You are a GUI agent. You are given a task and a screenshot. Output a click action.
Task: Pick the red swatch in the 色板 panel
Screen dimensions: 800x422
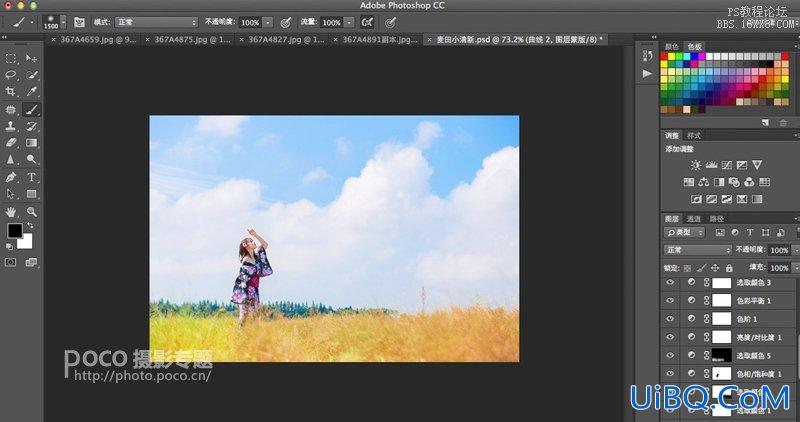[664, 57]
